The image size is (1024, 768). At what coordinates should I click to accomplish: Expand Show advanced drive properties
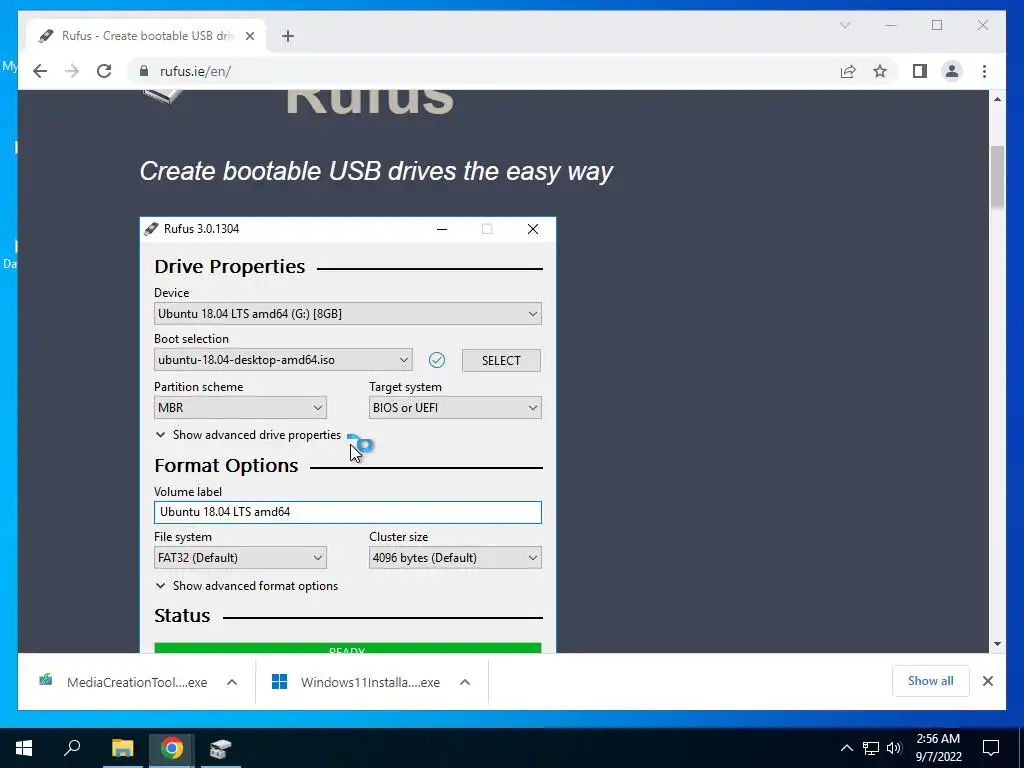pos(248,435)
